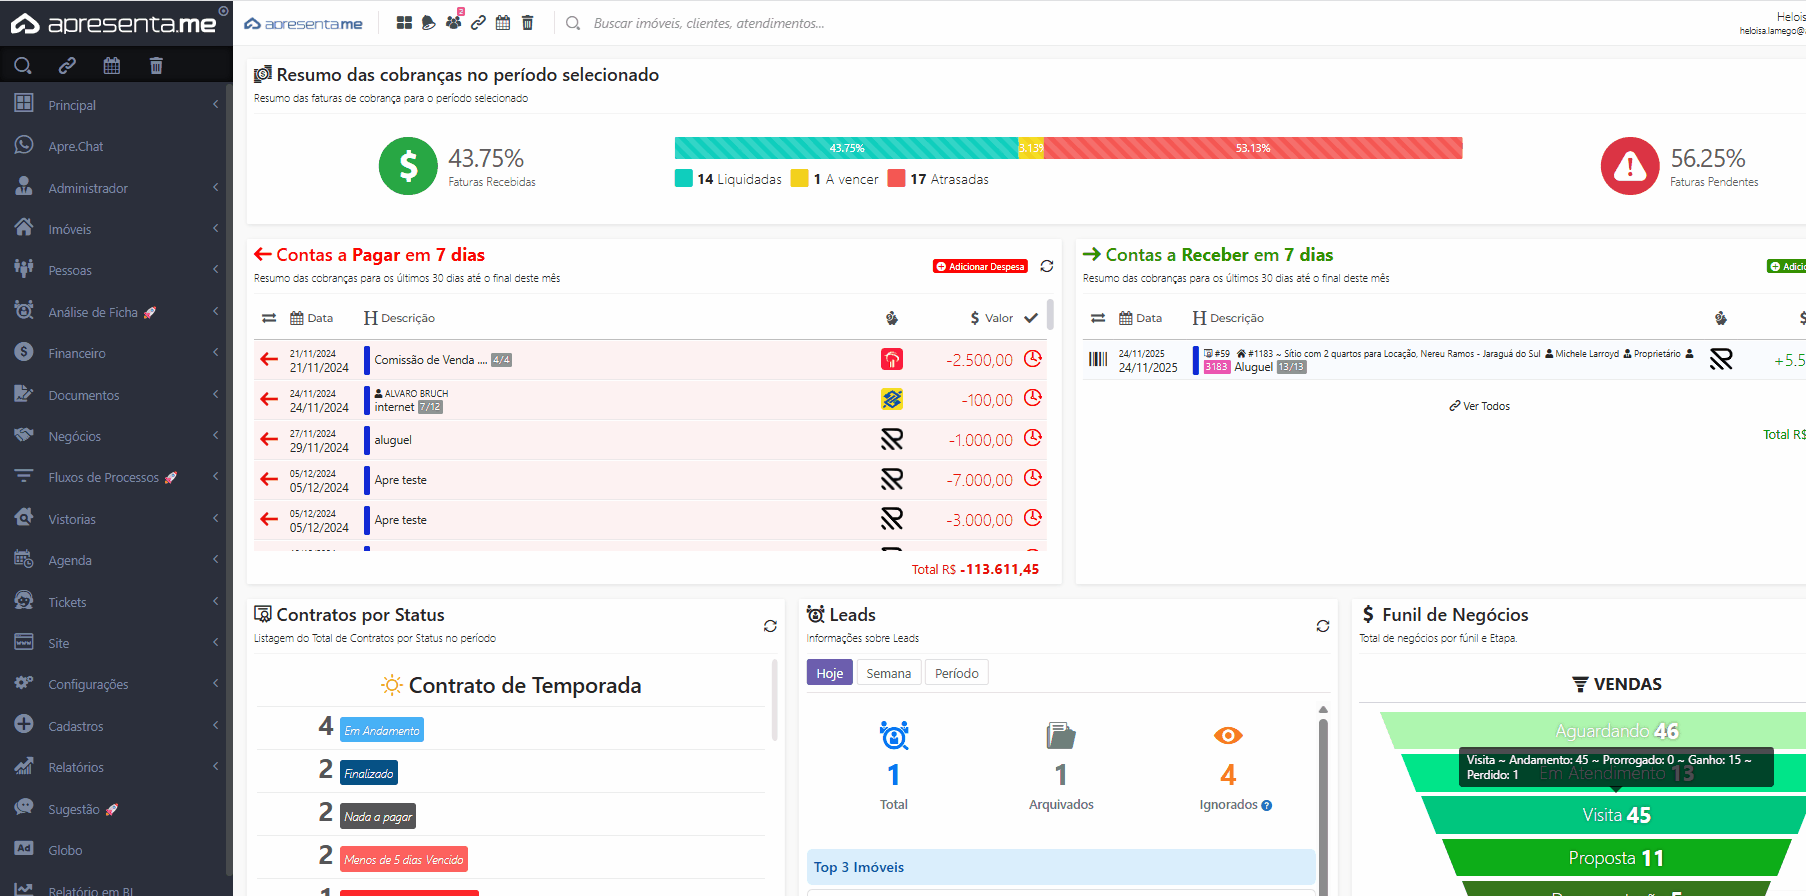Refresh the Leads panel
The width and height of the screenshot is (1806, 896).
[x=1322, y=626]
